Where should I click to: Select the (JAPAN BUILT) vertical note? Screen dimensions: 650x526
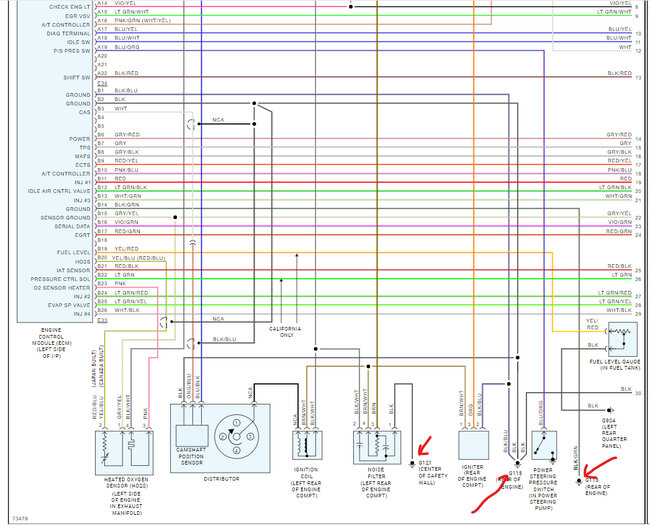pos(94,369)
